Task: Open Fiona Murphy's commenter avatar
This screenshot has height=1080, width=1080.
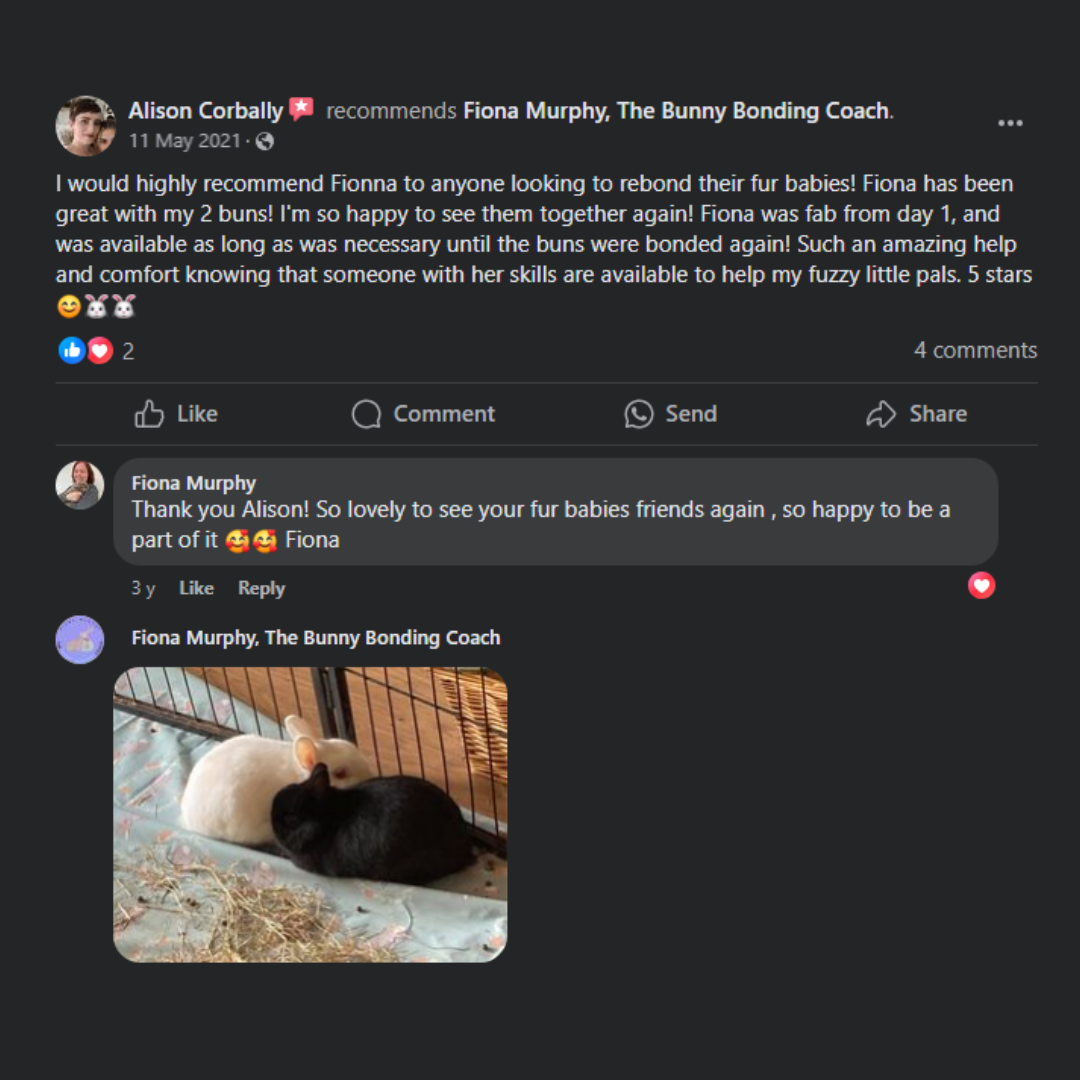Action: click(x=79, y=485)
